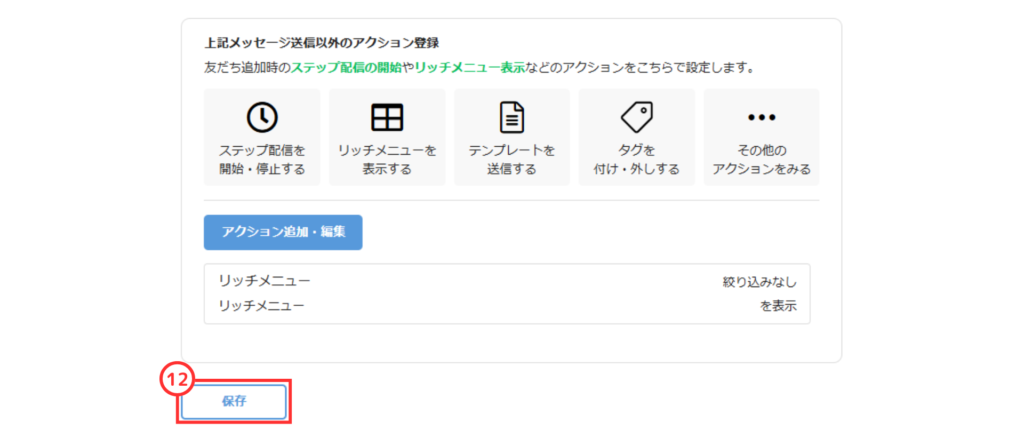Click the 絞り込みなし filter text

759,282
